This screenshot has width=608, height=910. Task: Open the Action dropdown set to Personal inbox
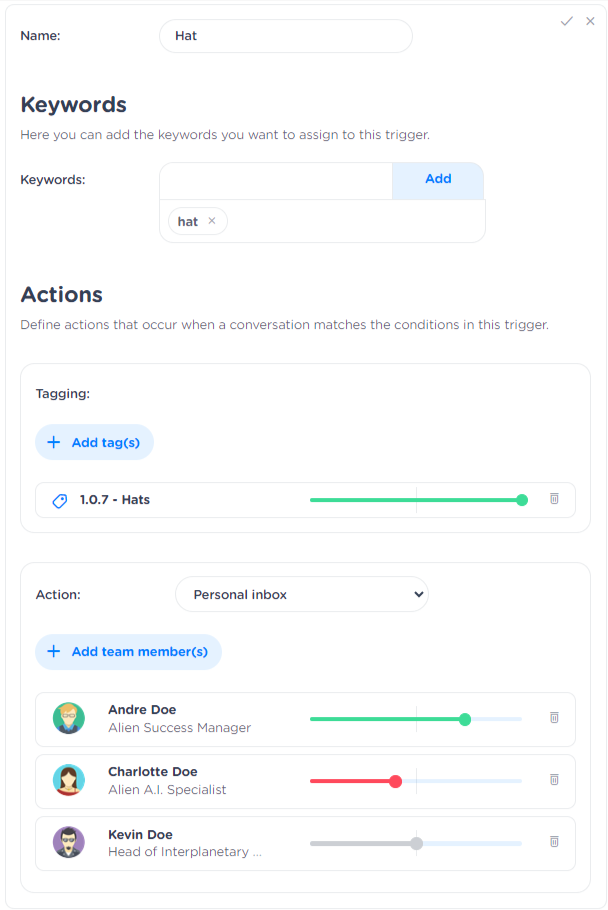[x=301, y=594]
